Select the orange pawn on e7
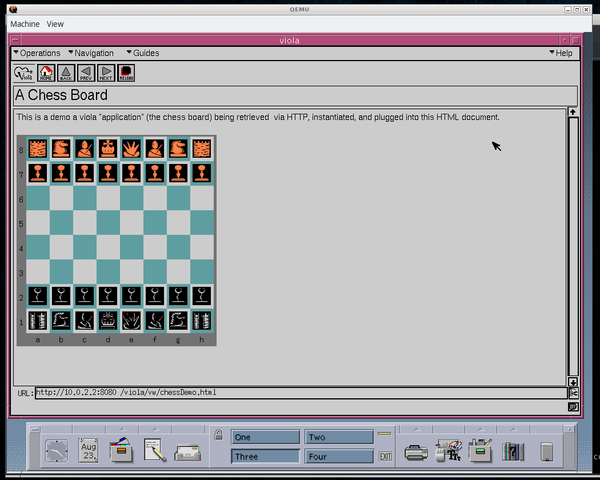The height and width of the screenshot is (480, 600). (132, 173)
